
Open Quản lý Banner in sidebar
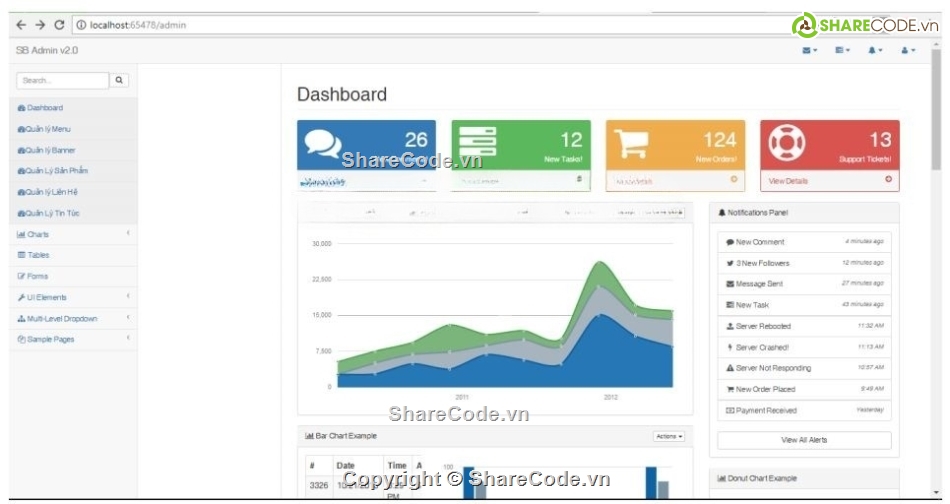coord(73,150)
